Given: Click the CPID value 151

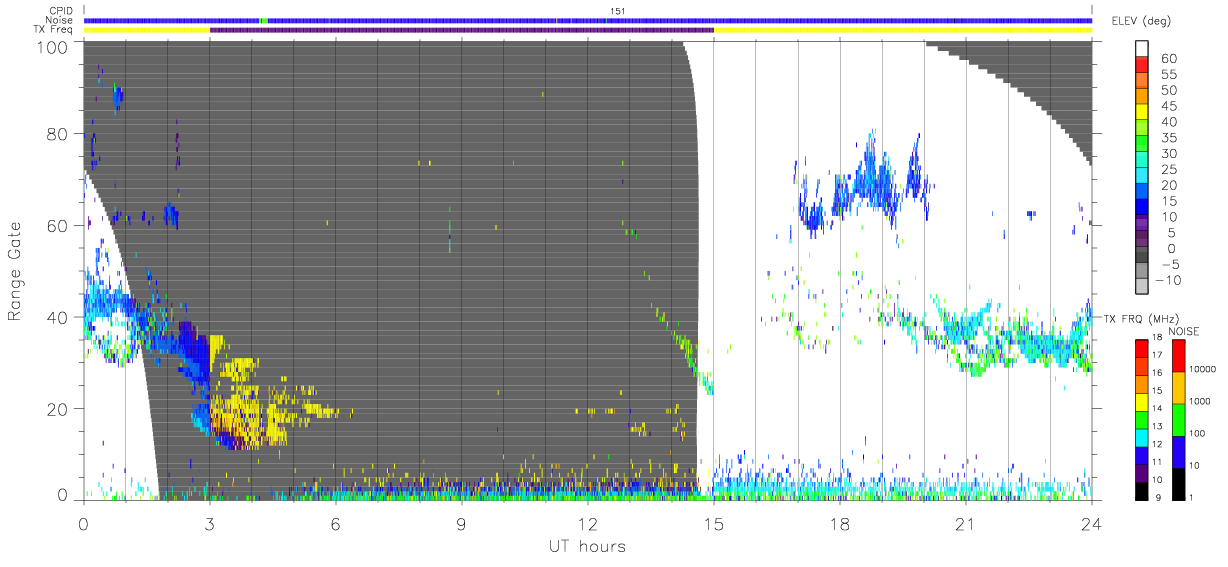Looking at the screenshot, I should click(x=617, y=12).
